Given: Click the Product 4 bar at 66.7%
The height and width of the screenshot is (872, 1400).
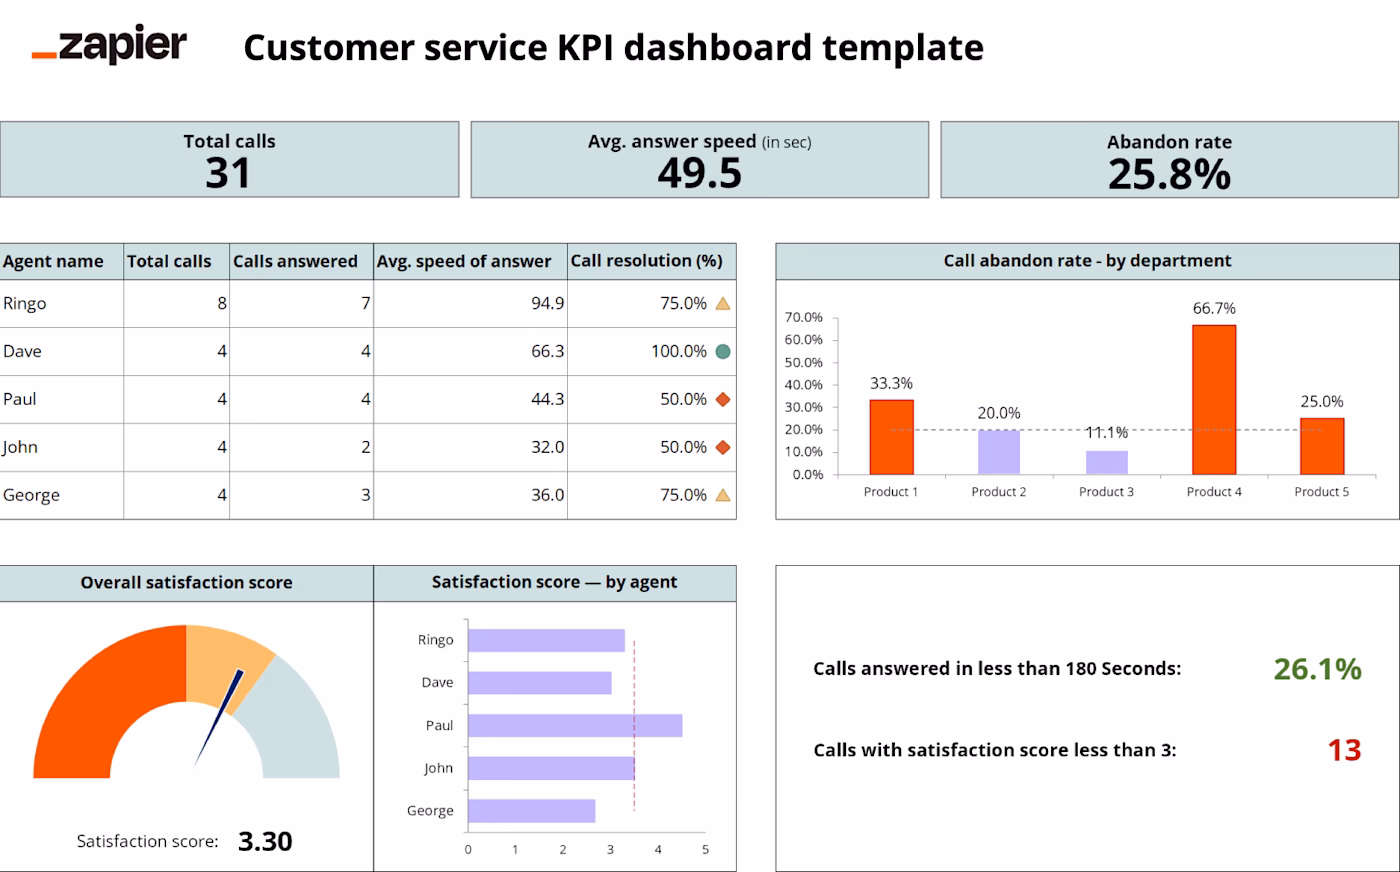Looking at the screenshot, I should (x=1214, y=400).
